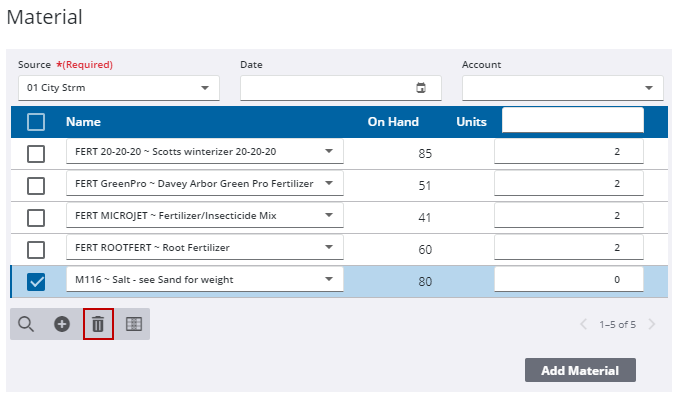Open the FERT MICROJET name dropdown
This screenshot has width=681, height=401.
[329, 216]
